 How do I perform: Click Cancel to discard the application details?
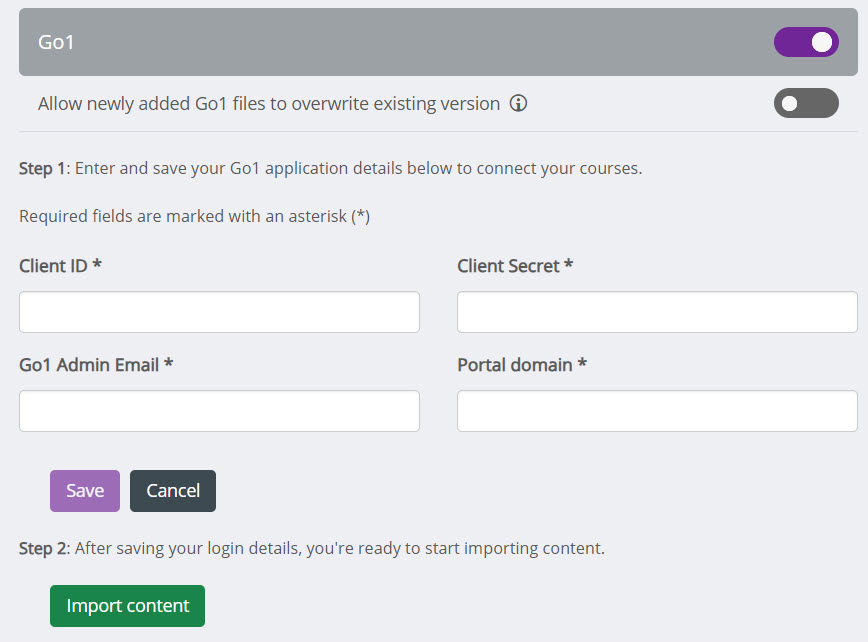click(172, 491)
